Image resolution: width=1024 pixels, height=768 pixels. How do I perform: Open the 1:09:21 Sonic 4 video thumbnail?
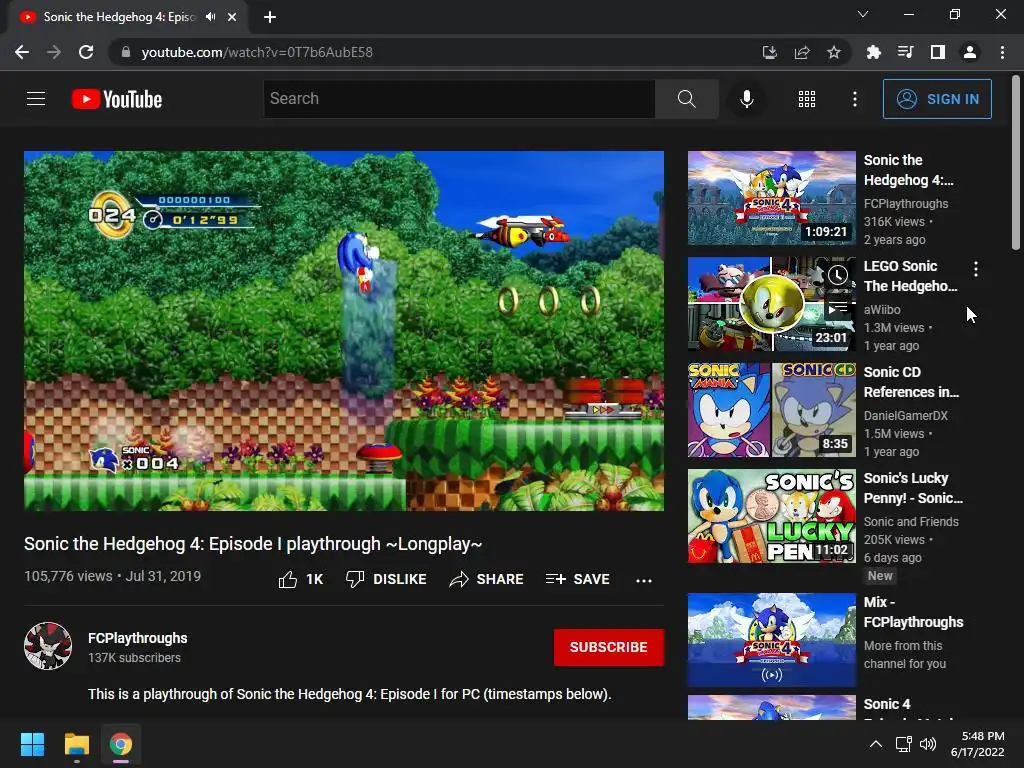click(x=772, y=198)
